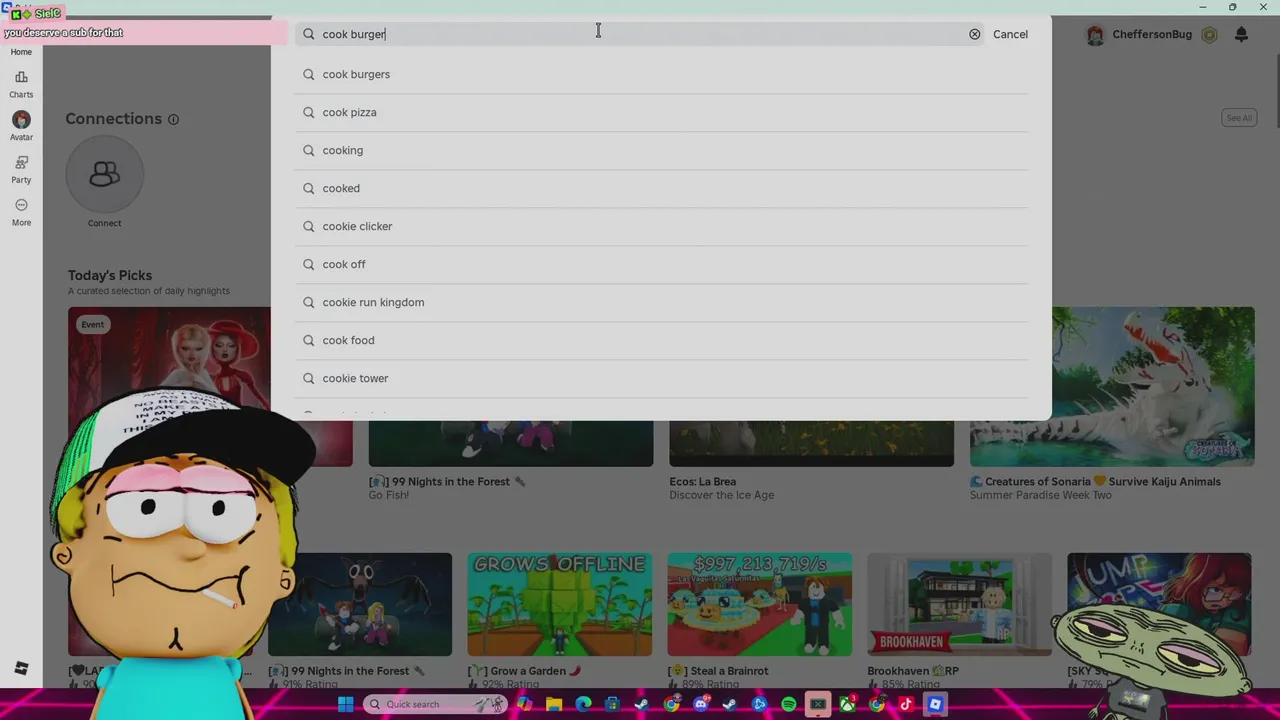Open the Grow a Garden game thumbnail
The width and height of the screenshot is (1280, 720).
560,604
